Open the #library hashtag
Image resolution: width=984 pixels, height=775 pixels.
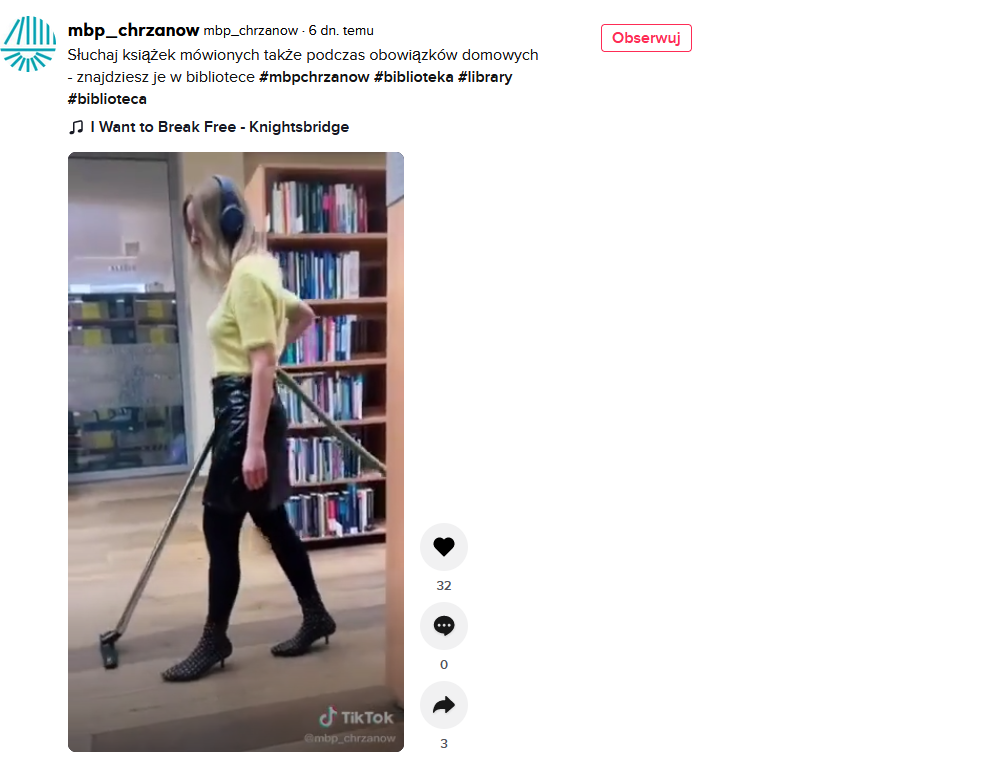(485, 77)
